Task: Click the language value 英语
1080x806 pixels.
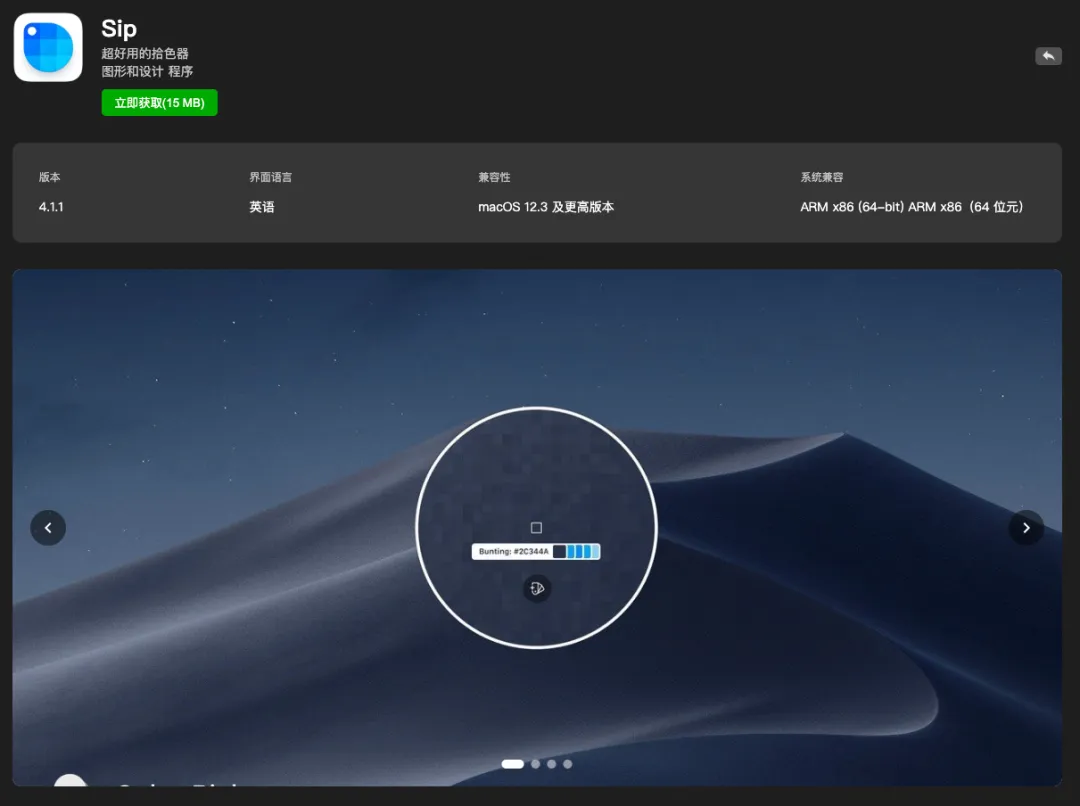Action: tap(262, 207)
